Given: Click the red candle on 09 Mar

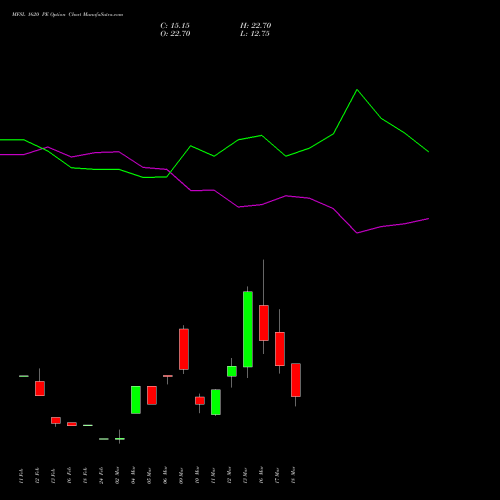Looking at the screenshot, I should (x=184, y=349).
